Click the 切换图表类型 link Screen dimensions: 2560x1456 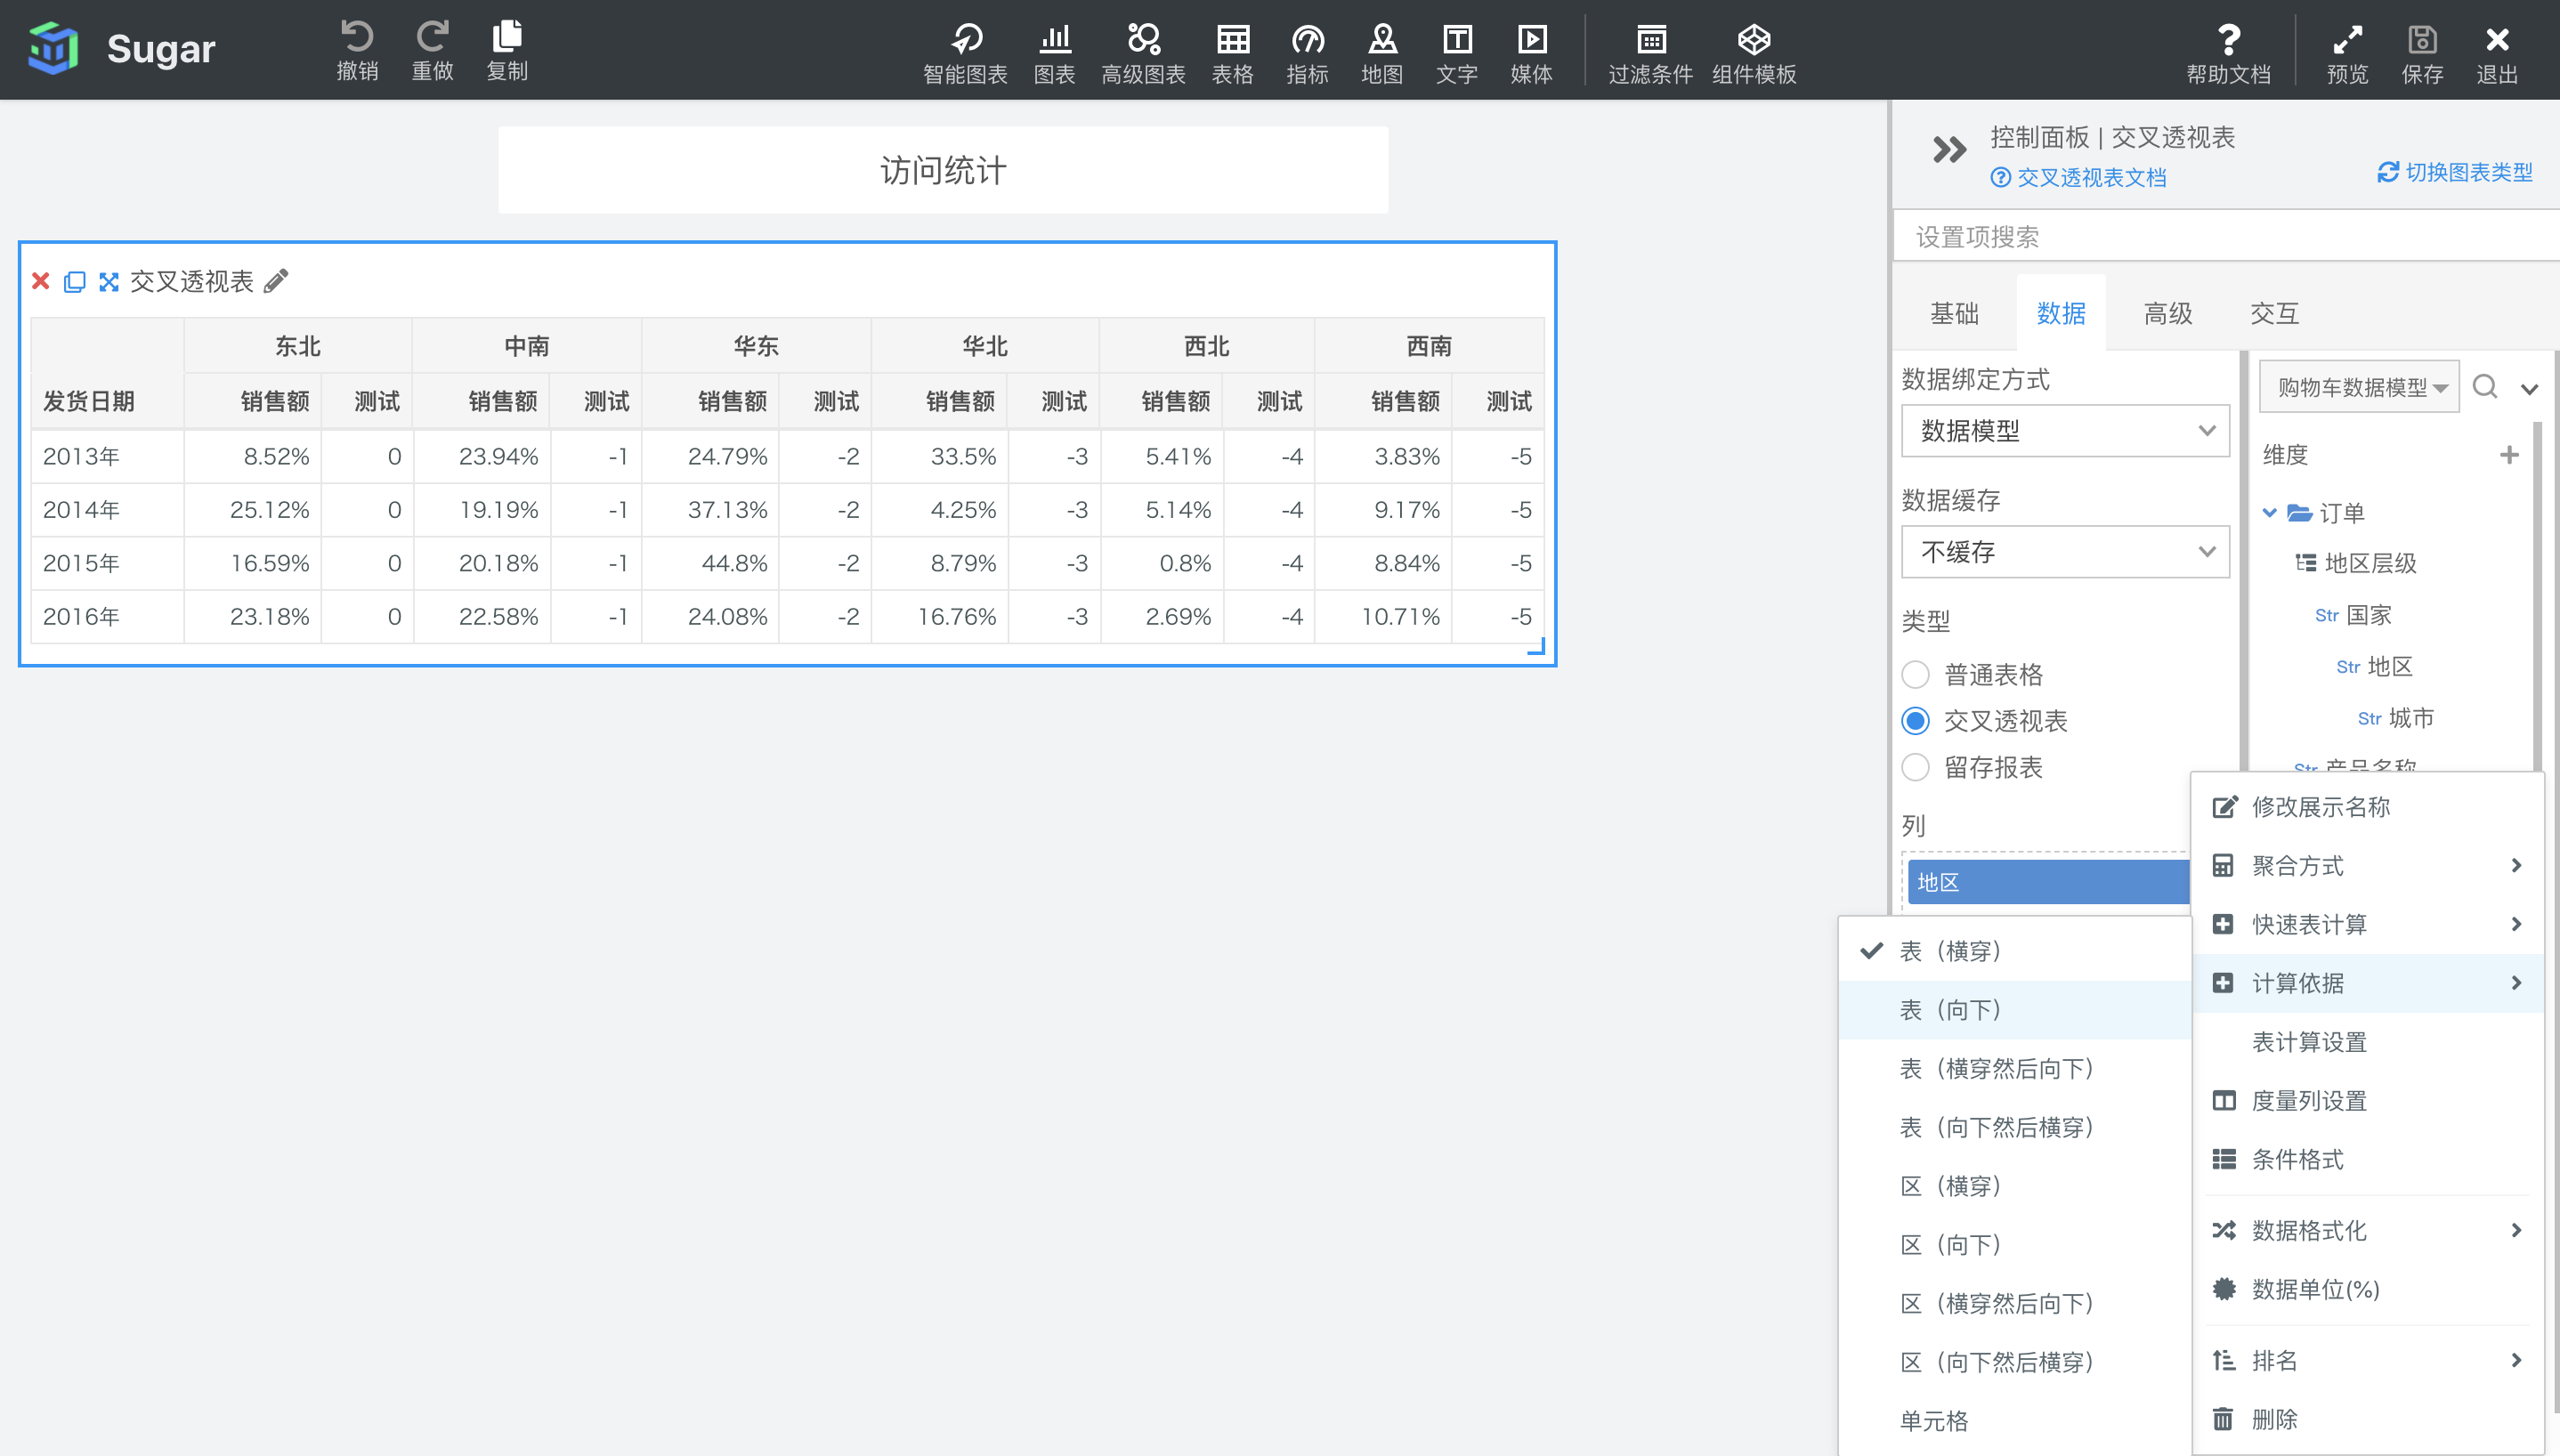tap(2455, 172)
